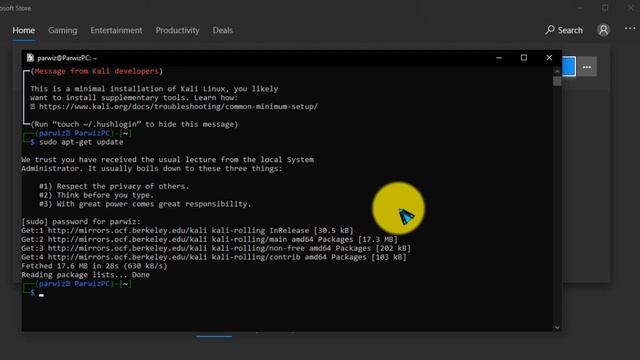Viewport: 640px width, 360px height.
Task: Click the terminal scrollbar down arrow
Action: pos(557,327)
